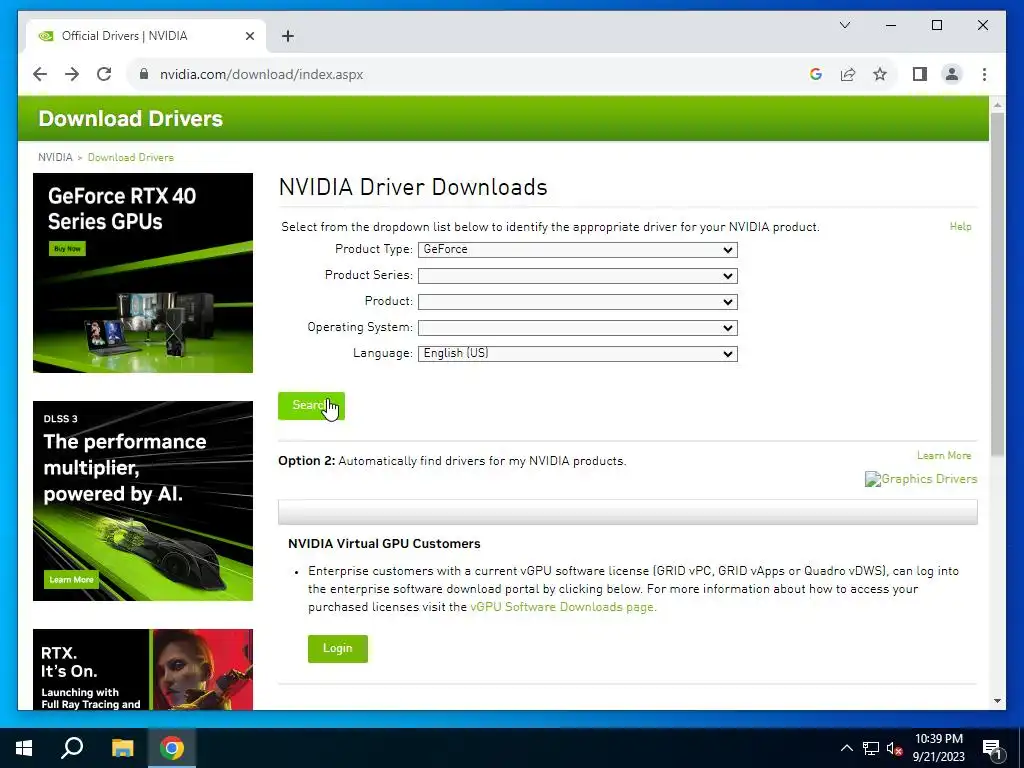Screen dimensions: 1024x768
Task: Open the GeForce RTX 40 Series banner
Action: pyautogui.click(x=143, y=273)
